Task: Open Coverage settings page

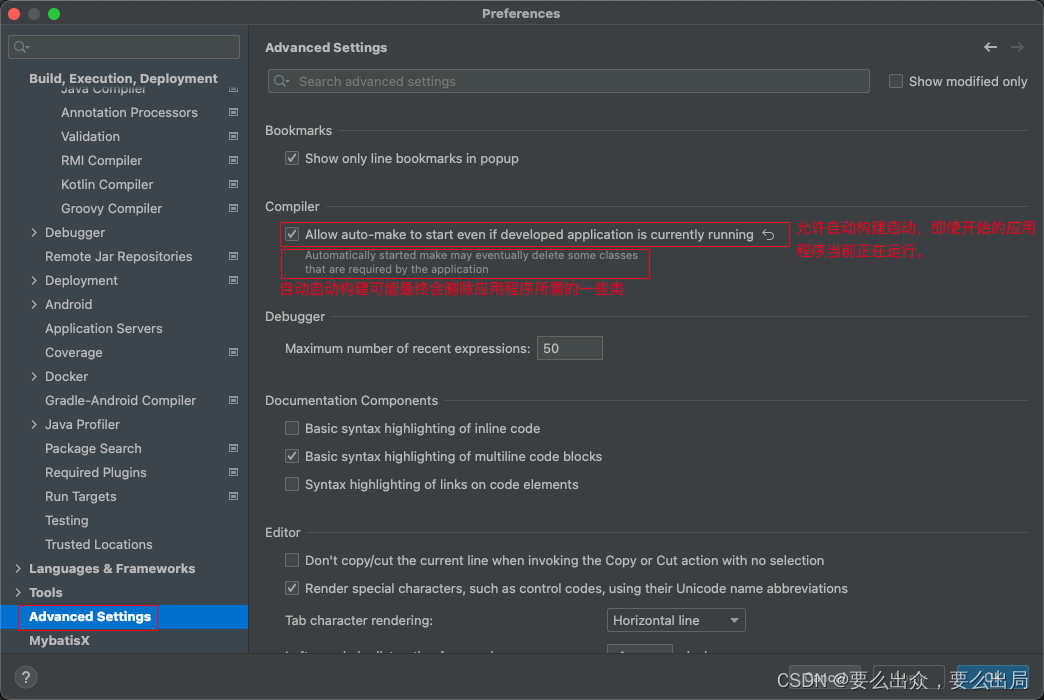Action: tap(73, 352)
